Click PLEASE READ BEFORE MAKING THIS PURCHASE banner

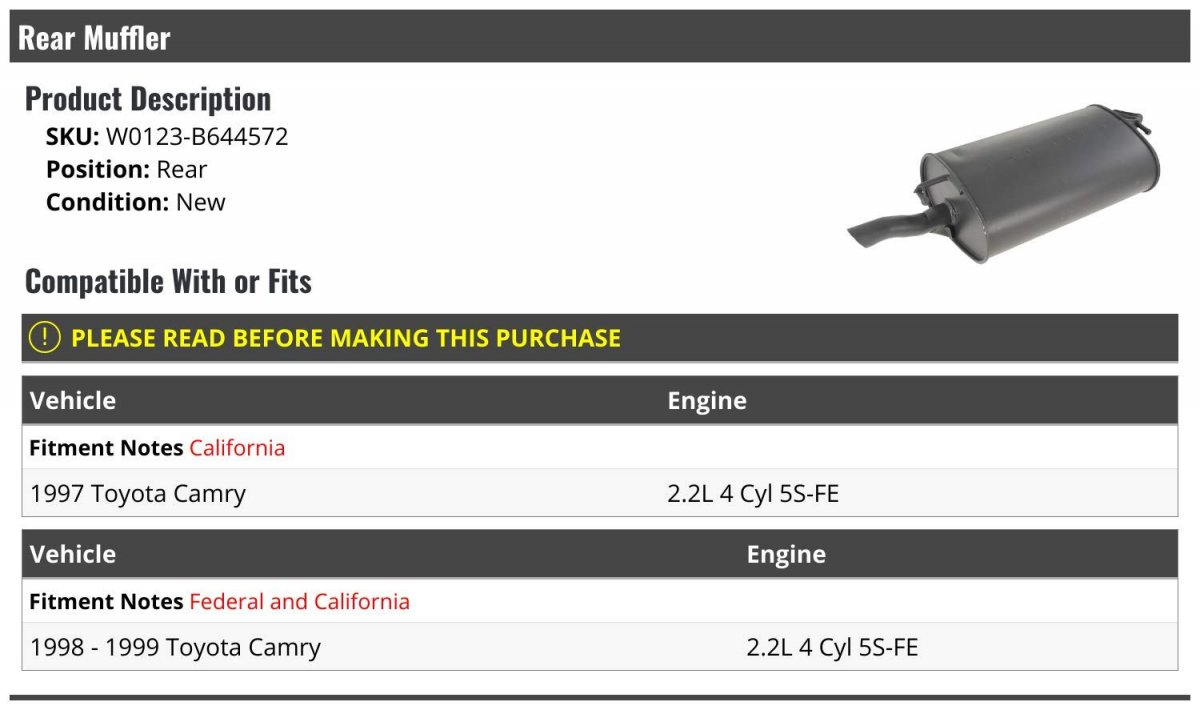tap(600, 338)
